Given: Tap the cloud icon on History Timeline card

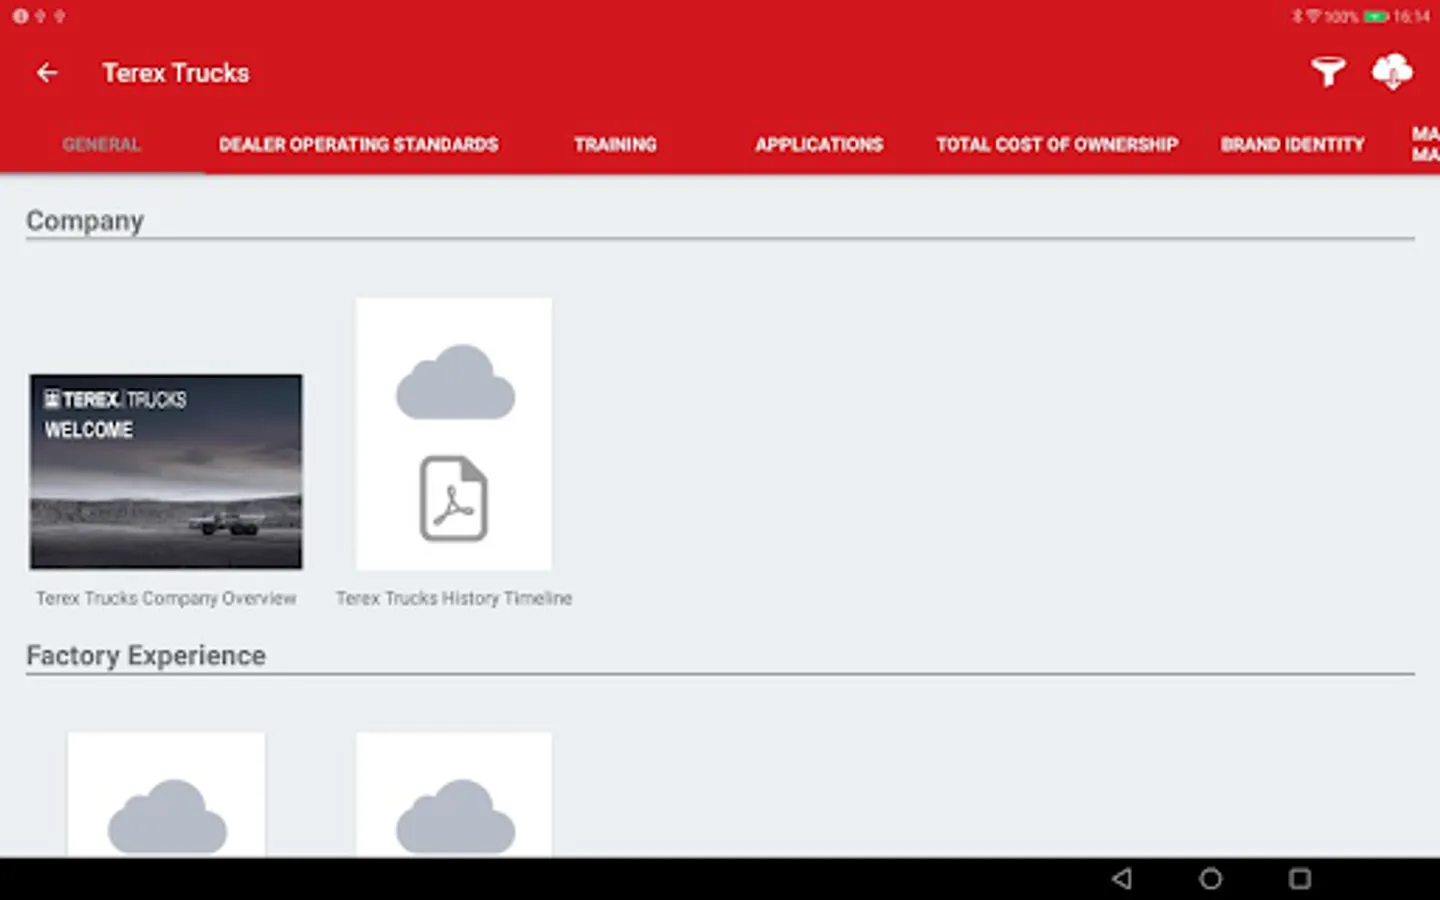Looking at the screenshot, I should 455,382.
